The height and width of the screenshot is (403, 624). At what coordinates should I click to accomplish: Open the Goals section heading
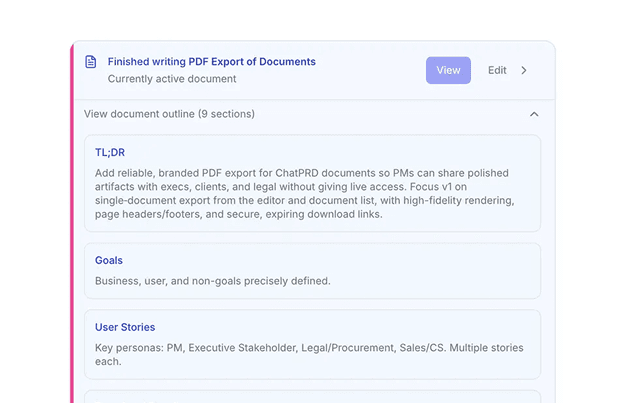109,260
